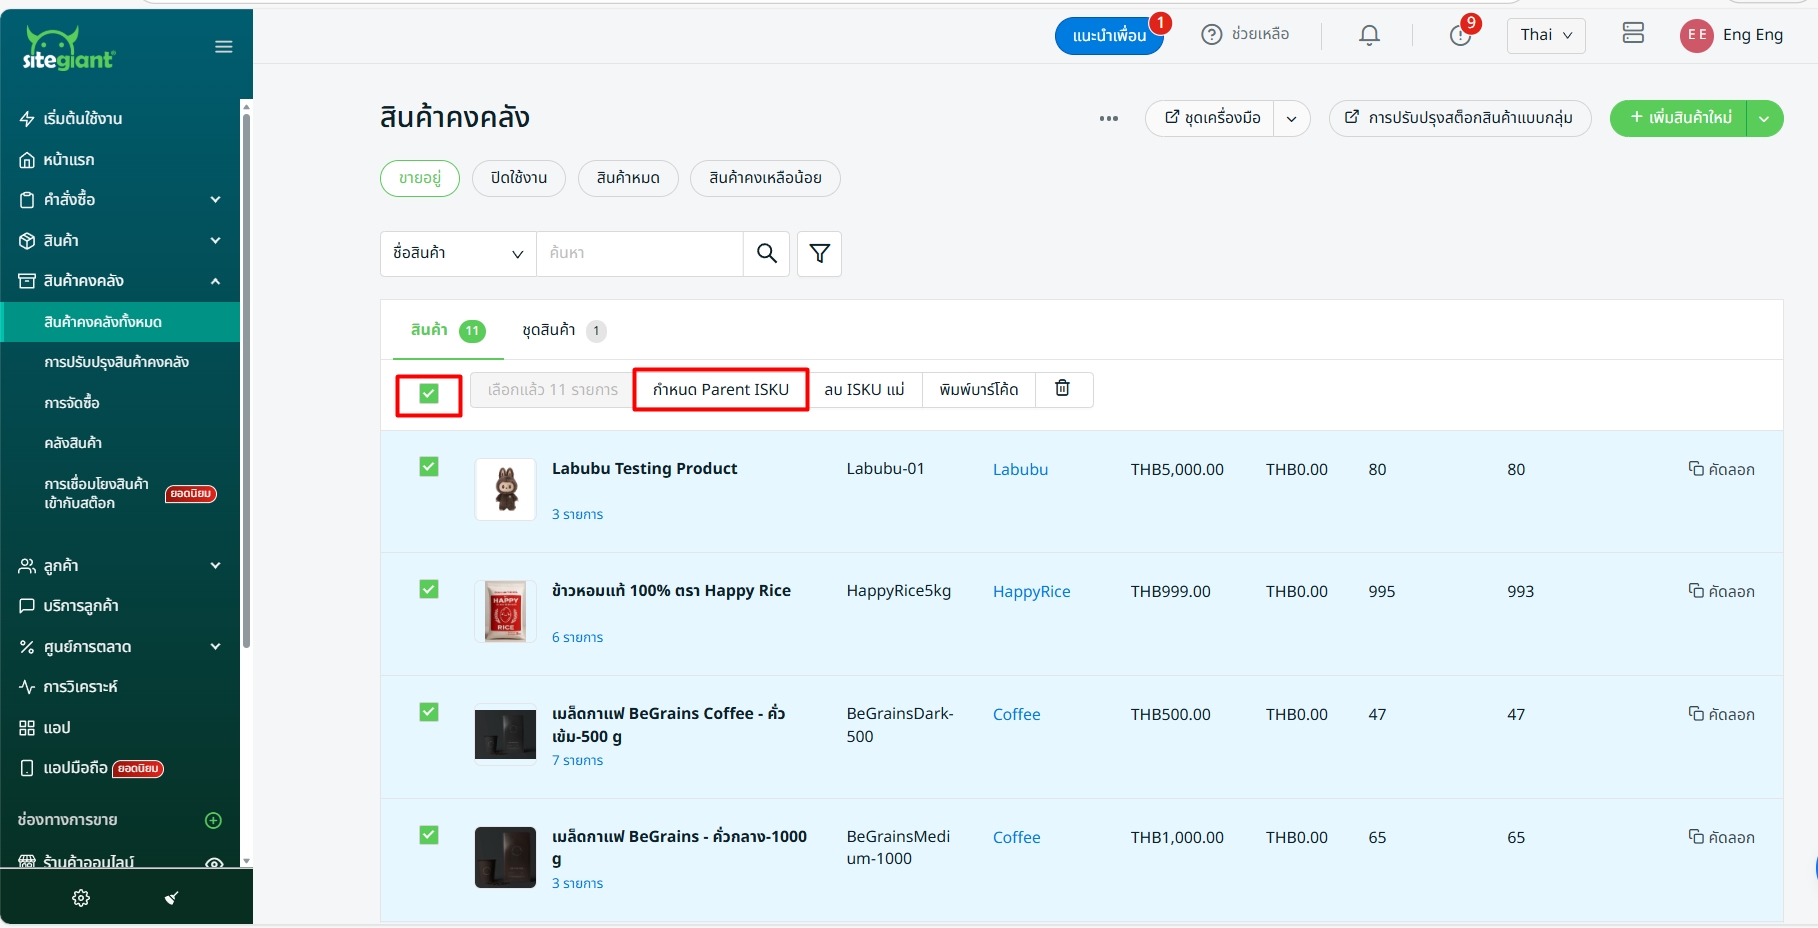Click the search text input field
This screenshot has width=1818, height=928.
click(640, 254)
